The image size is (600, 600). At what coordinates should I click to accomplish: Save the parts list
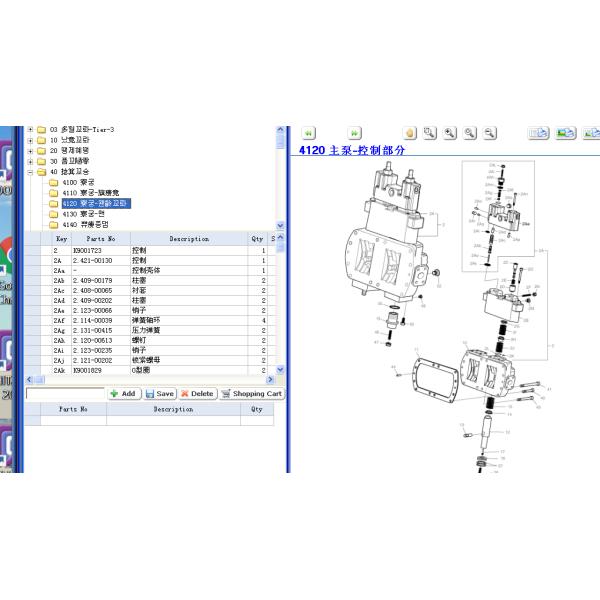point(159,394)
